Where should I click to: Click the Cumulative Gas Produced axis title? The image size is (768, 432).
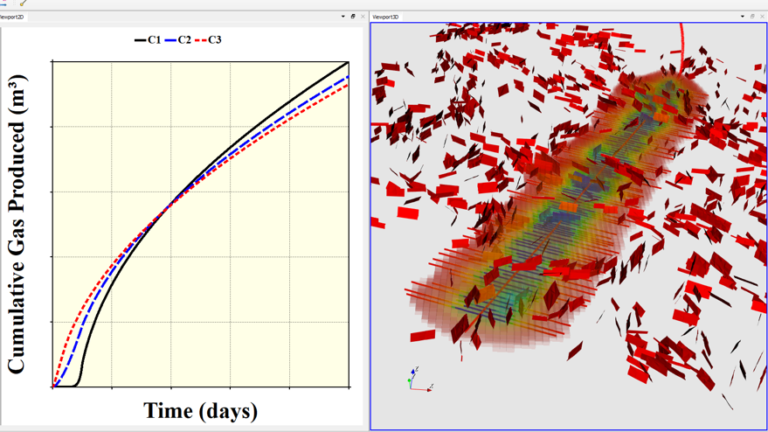coord(19,222)
